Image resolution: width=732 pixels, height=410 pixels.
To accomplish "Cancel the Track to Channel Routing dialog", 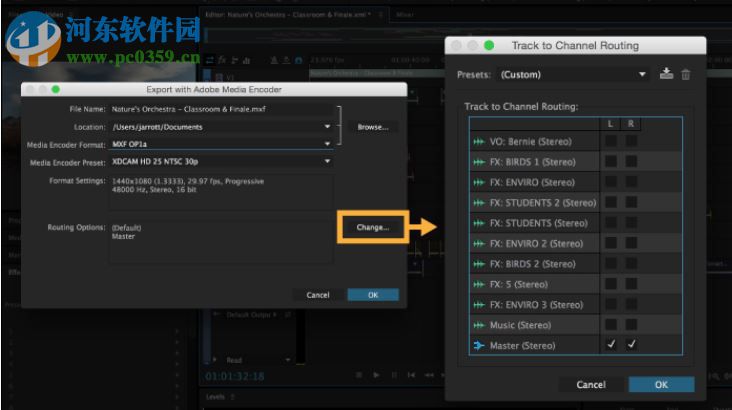I will (591, 385).
